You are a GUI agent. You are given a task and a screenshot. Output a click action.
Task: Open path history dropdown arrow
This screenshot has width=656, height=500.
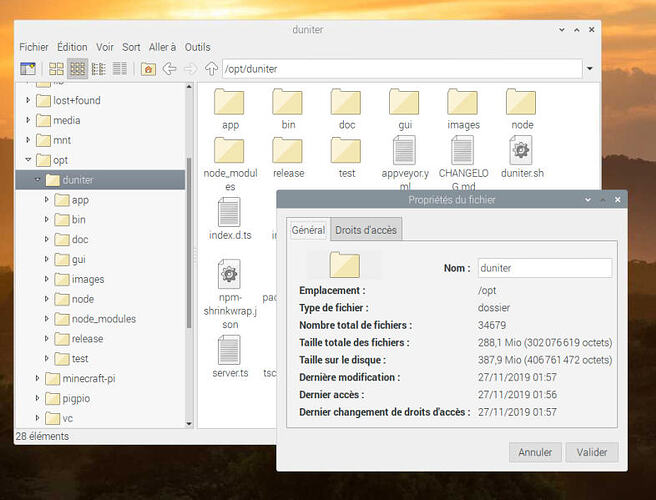(590, 69)
